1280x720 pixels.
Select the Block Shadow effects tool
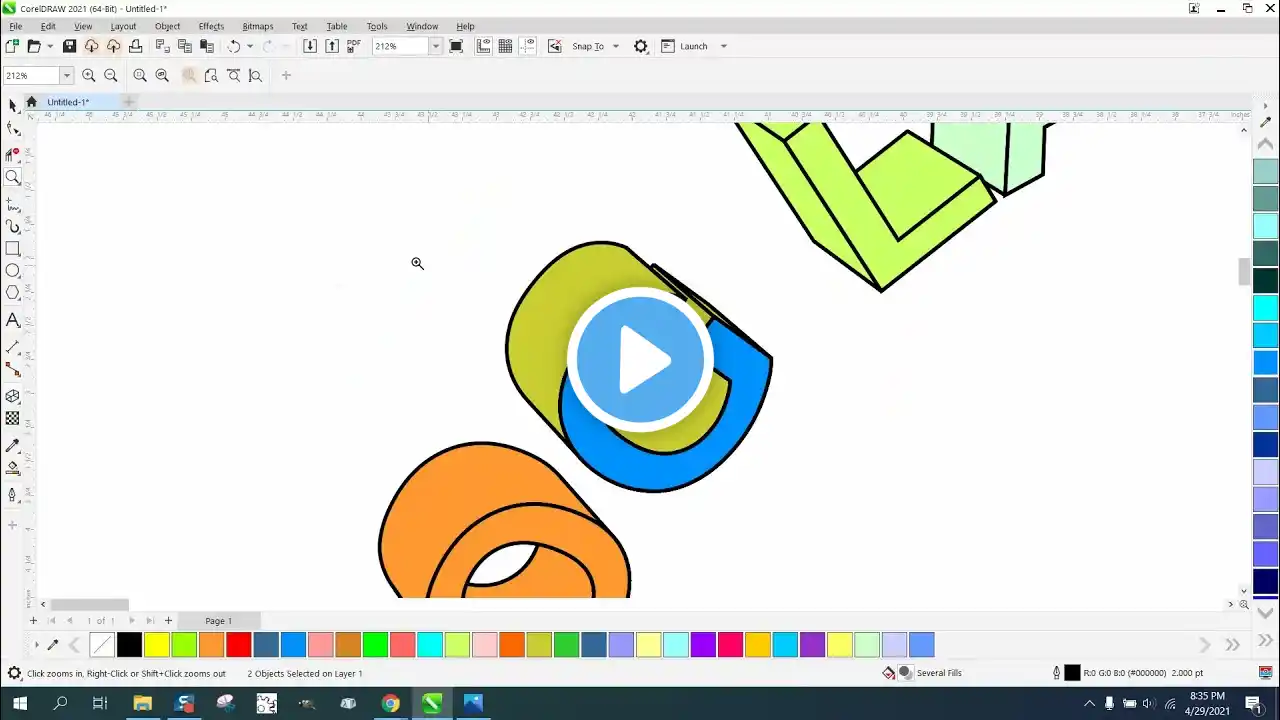pos(13,396)
